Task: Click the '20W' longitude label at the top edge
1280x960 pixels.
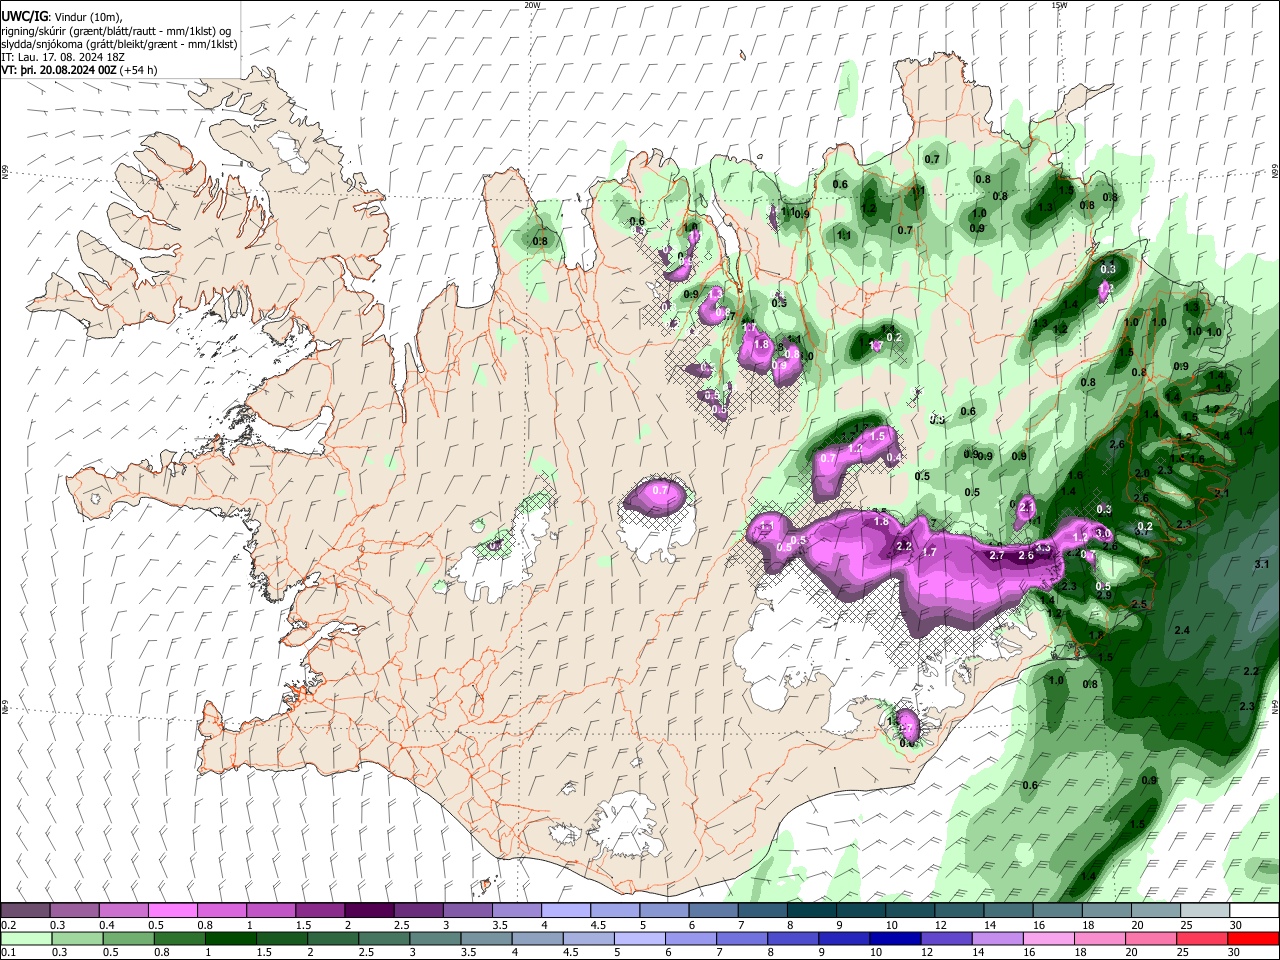Action: [532, 5]
